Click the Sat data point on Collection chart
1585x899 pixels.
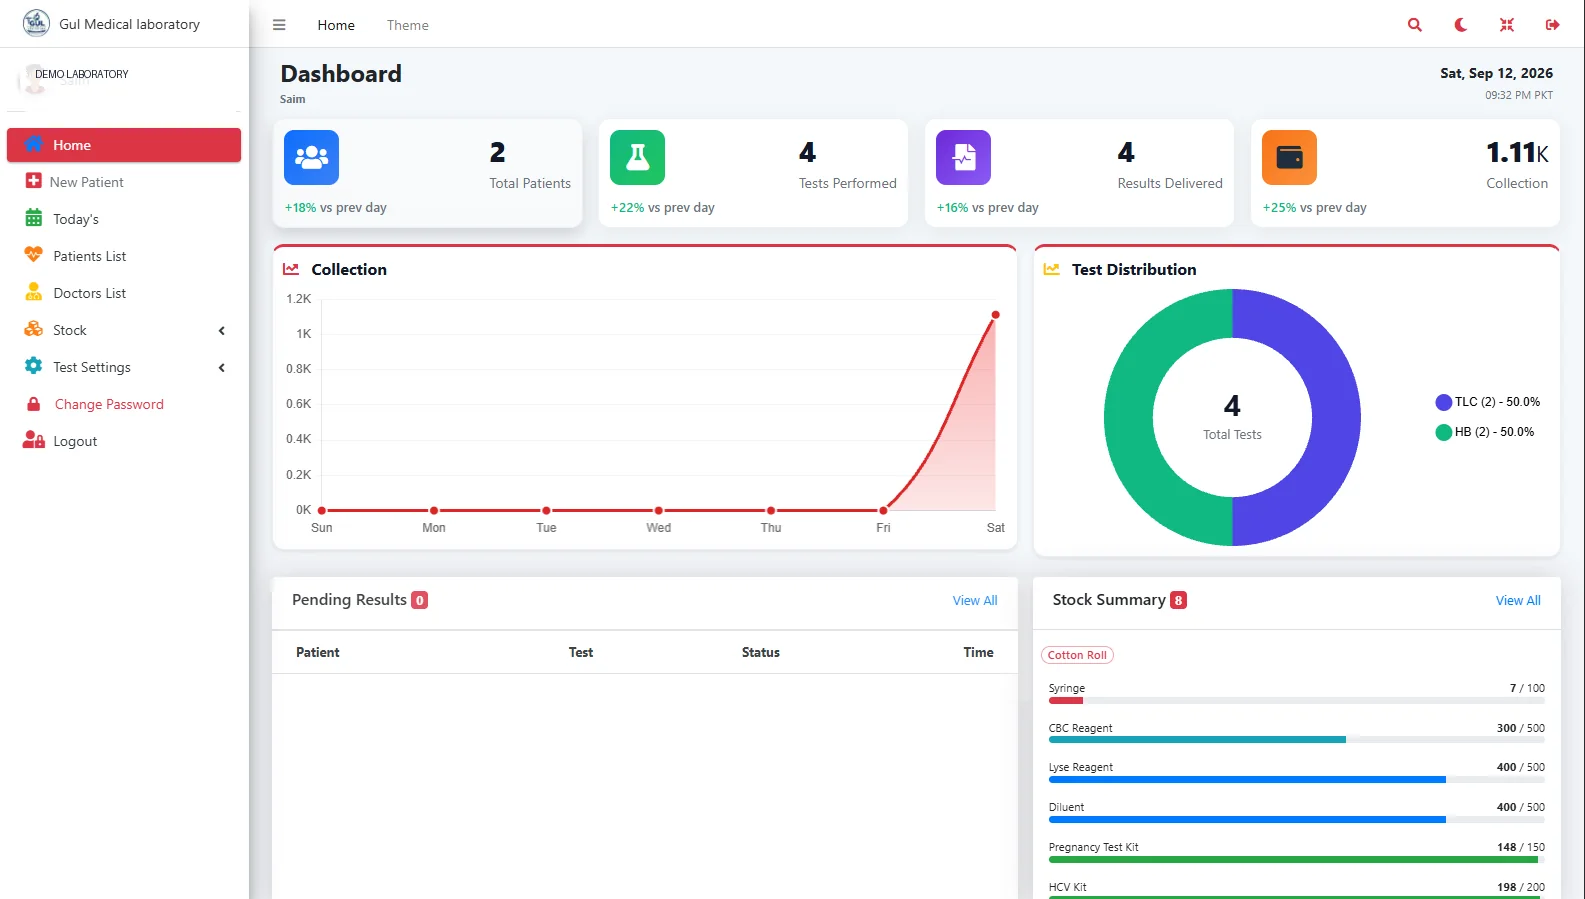pos(995,315)
